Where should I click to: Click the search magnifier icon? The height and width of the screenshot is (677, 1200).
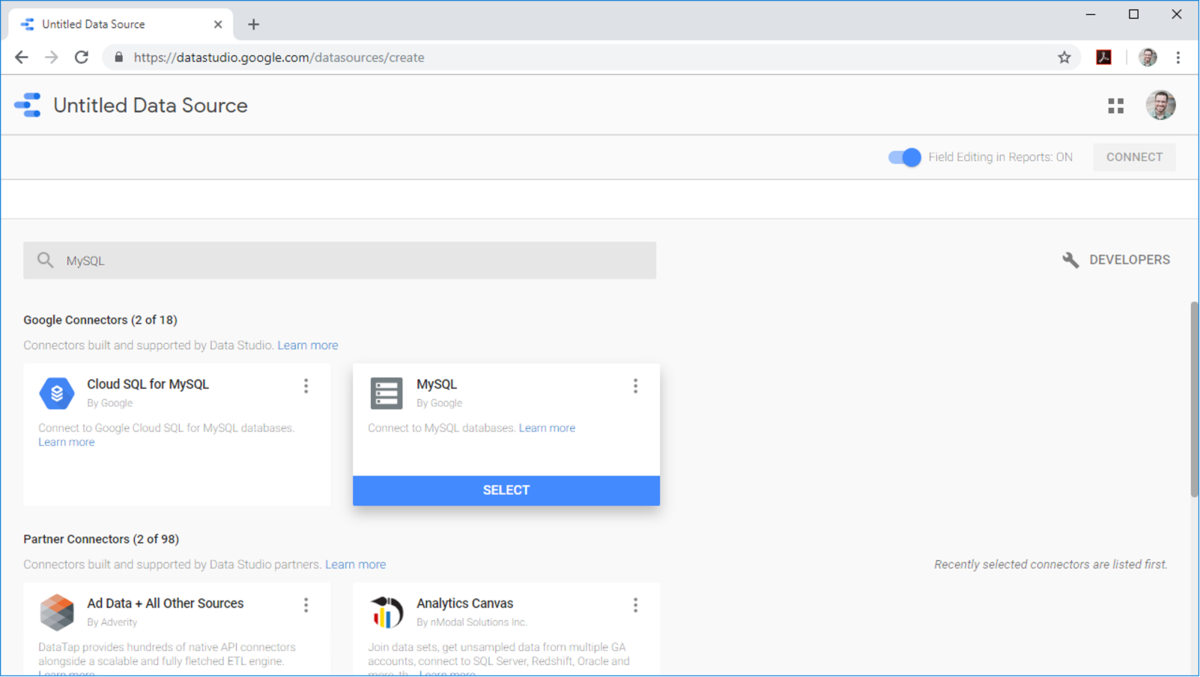pos(45,260)
